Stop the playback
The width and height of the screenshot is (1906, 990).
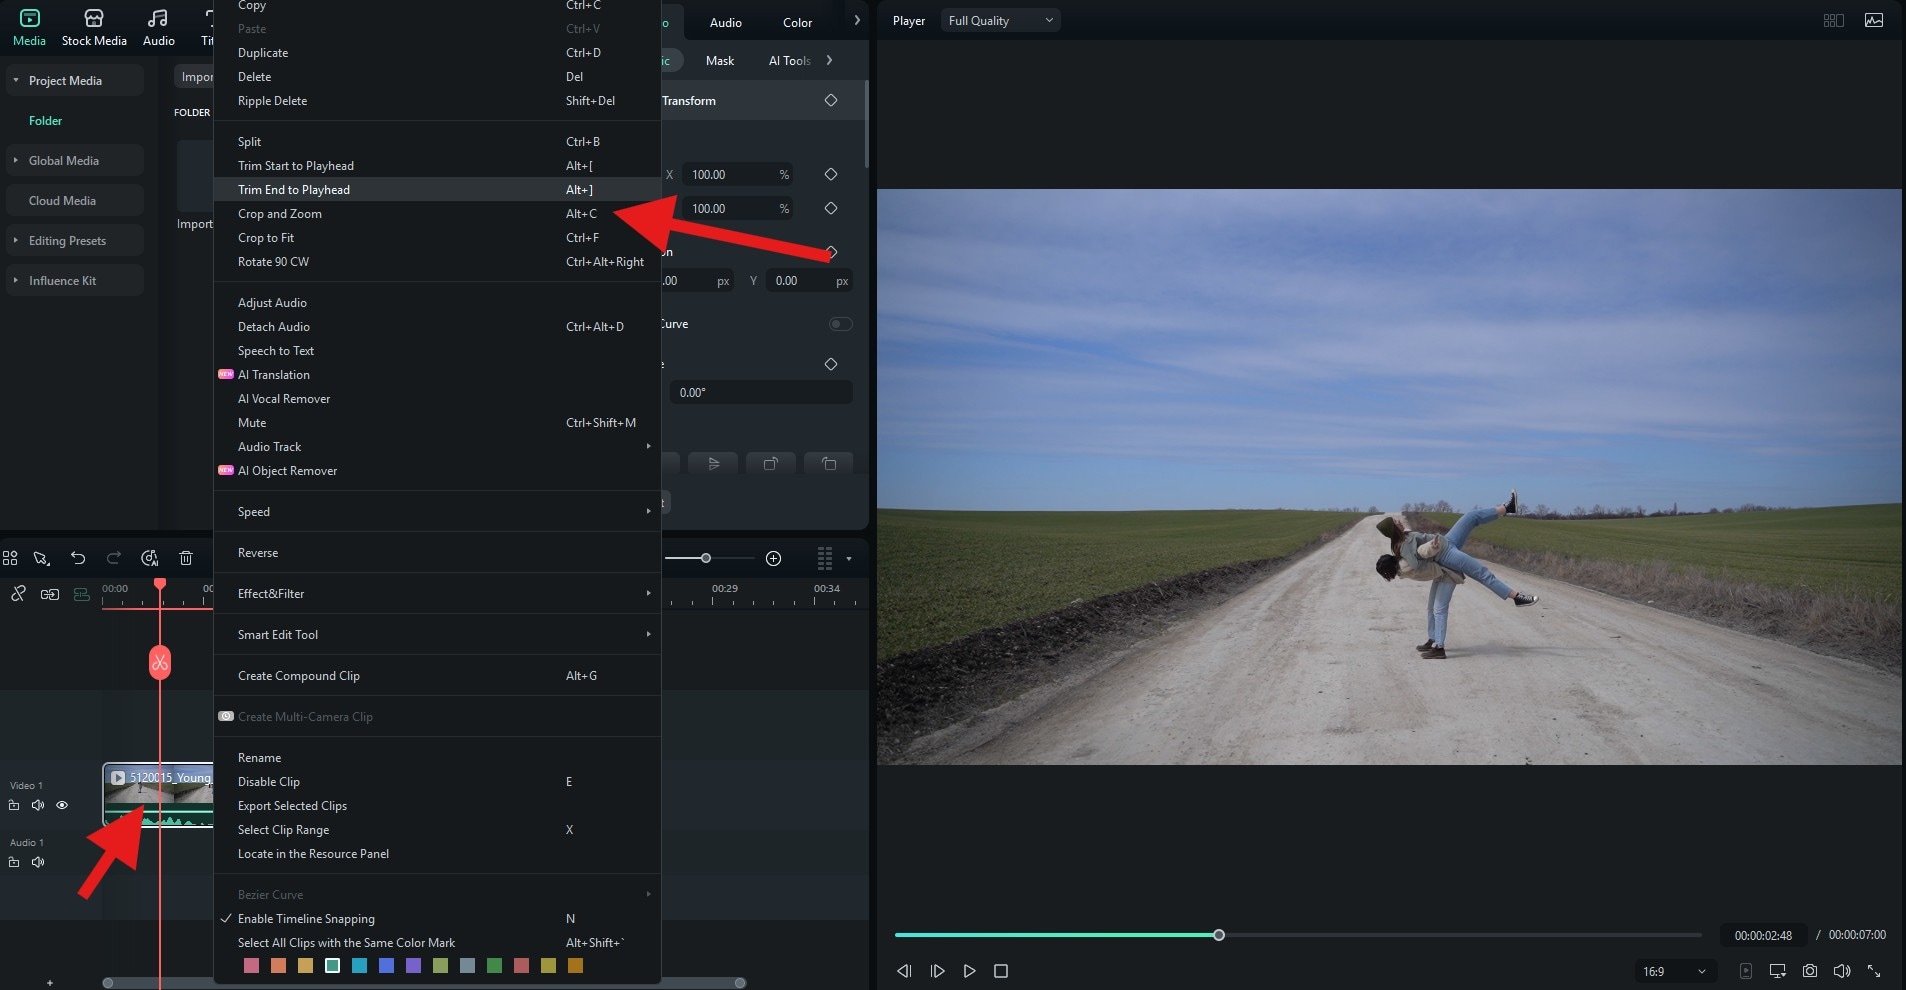point(1001,971)
